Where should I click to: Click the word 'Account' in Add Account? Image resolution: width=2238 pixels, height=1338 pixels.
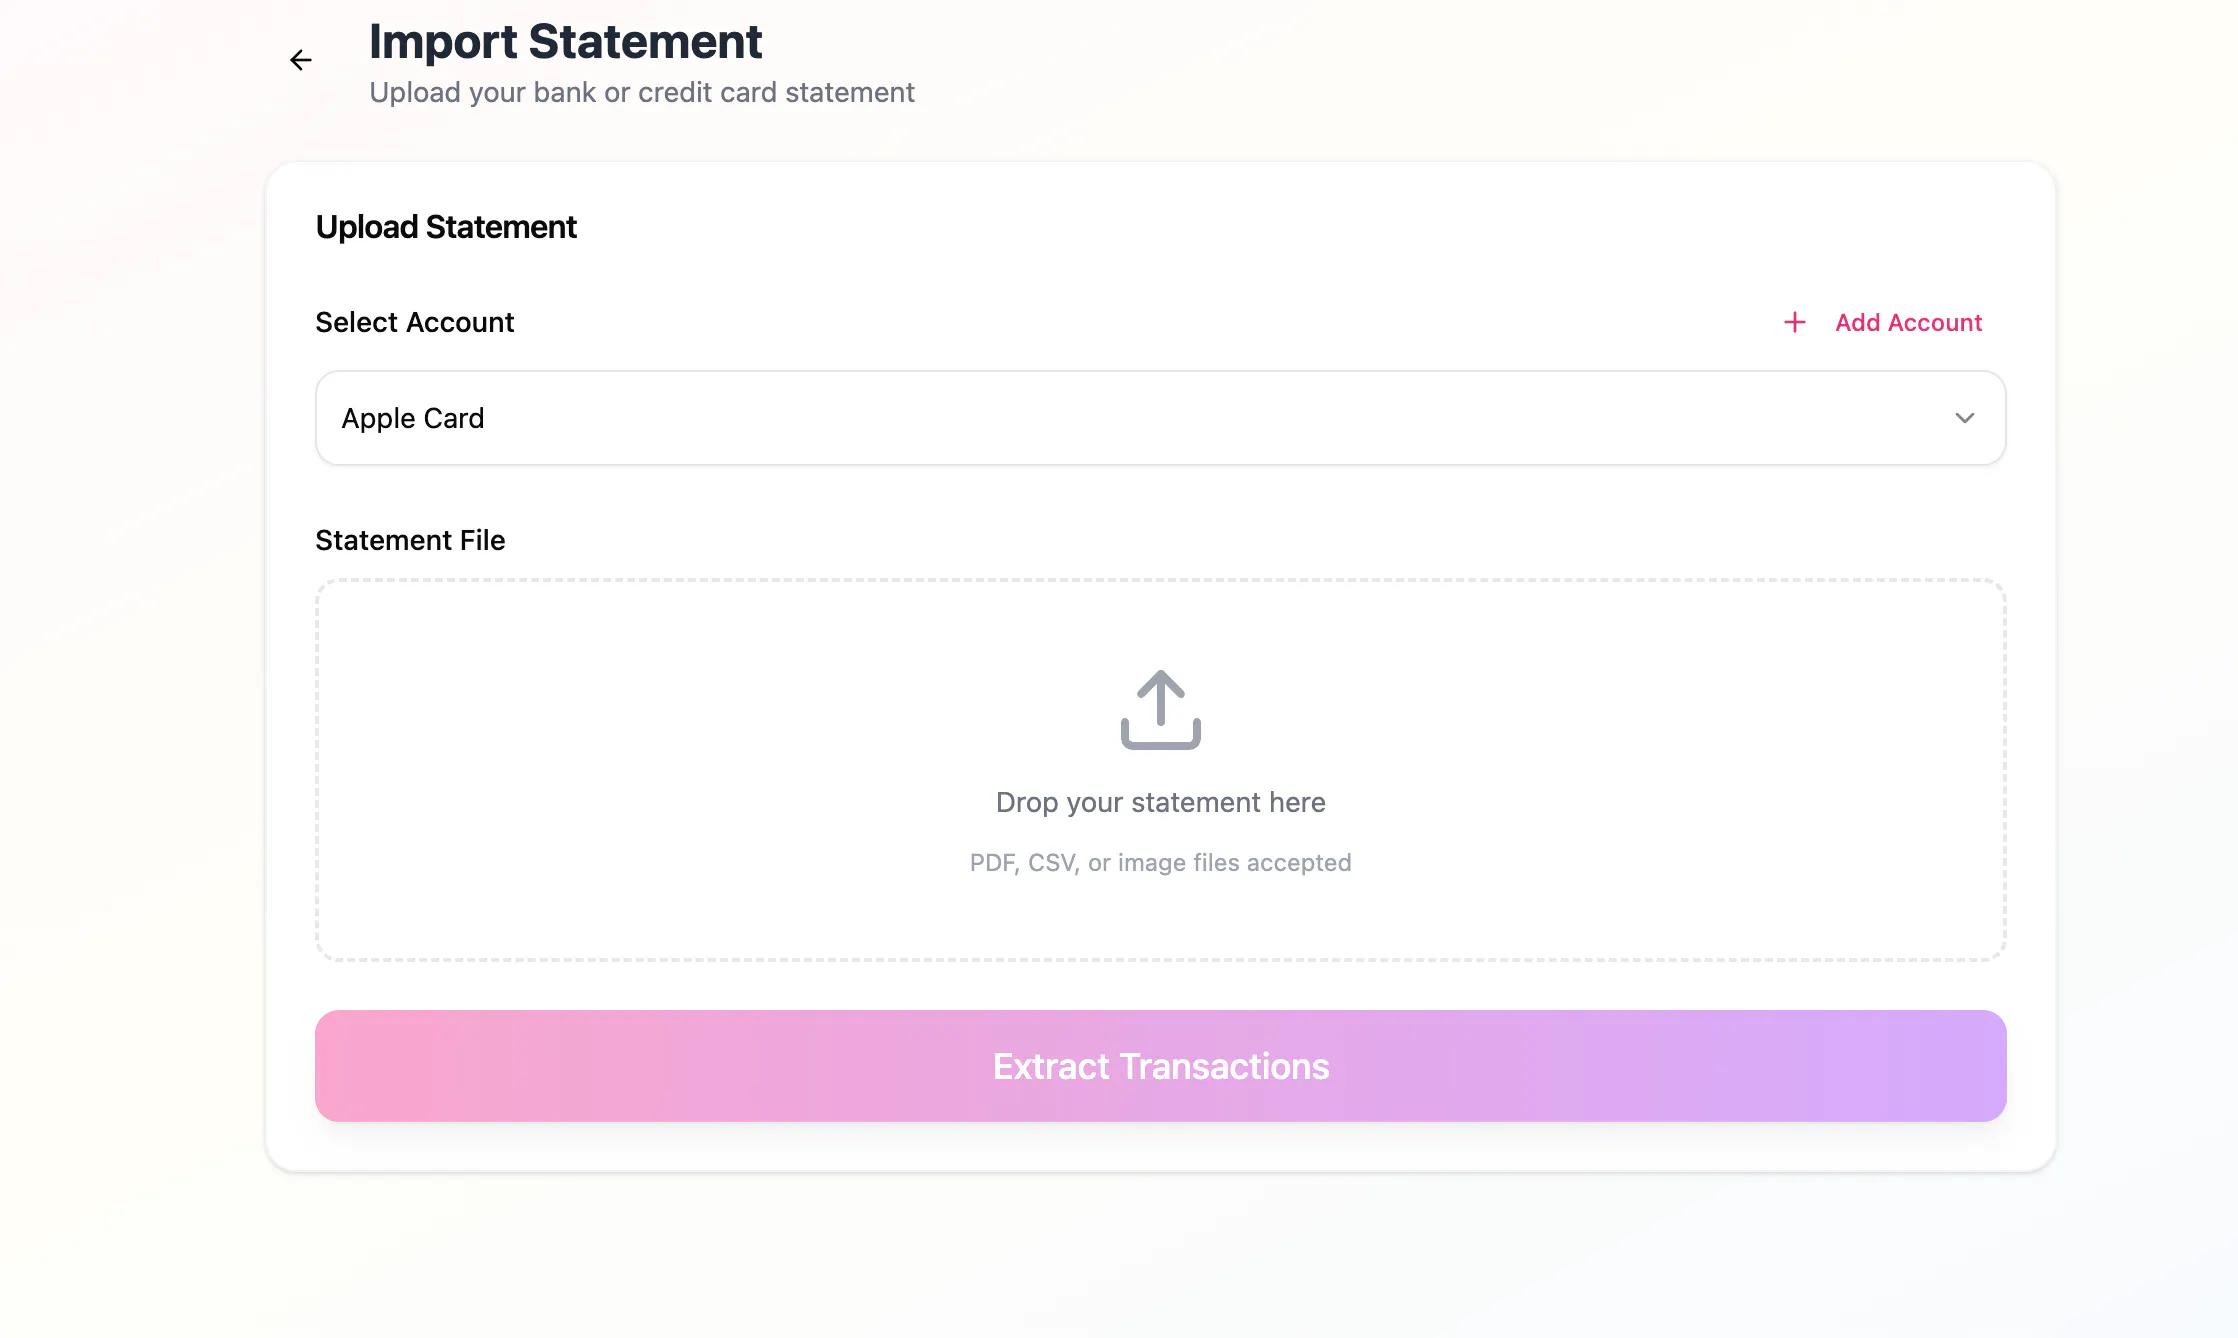pyautogui.click(x=1935, y=322)
